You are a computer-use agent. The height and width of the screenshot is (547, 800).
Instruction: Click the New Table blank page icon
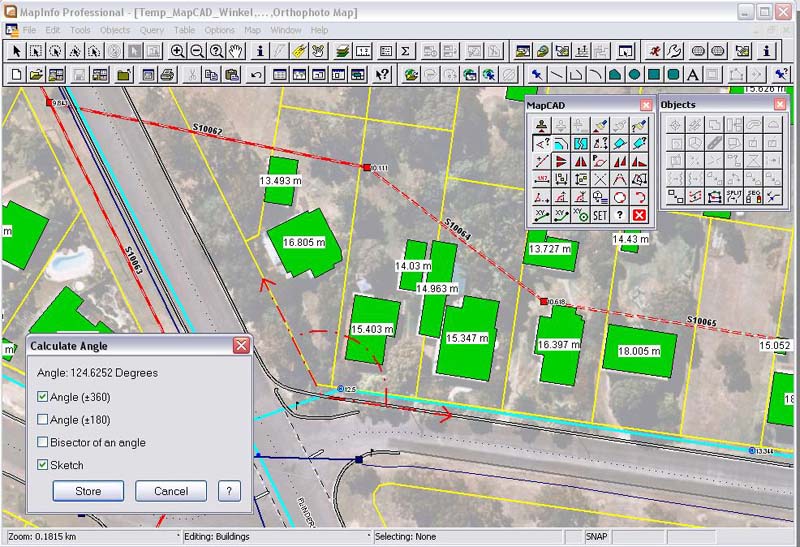pos(16,75)
